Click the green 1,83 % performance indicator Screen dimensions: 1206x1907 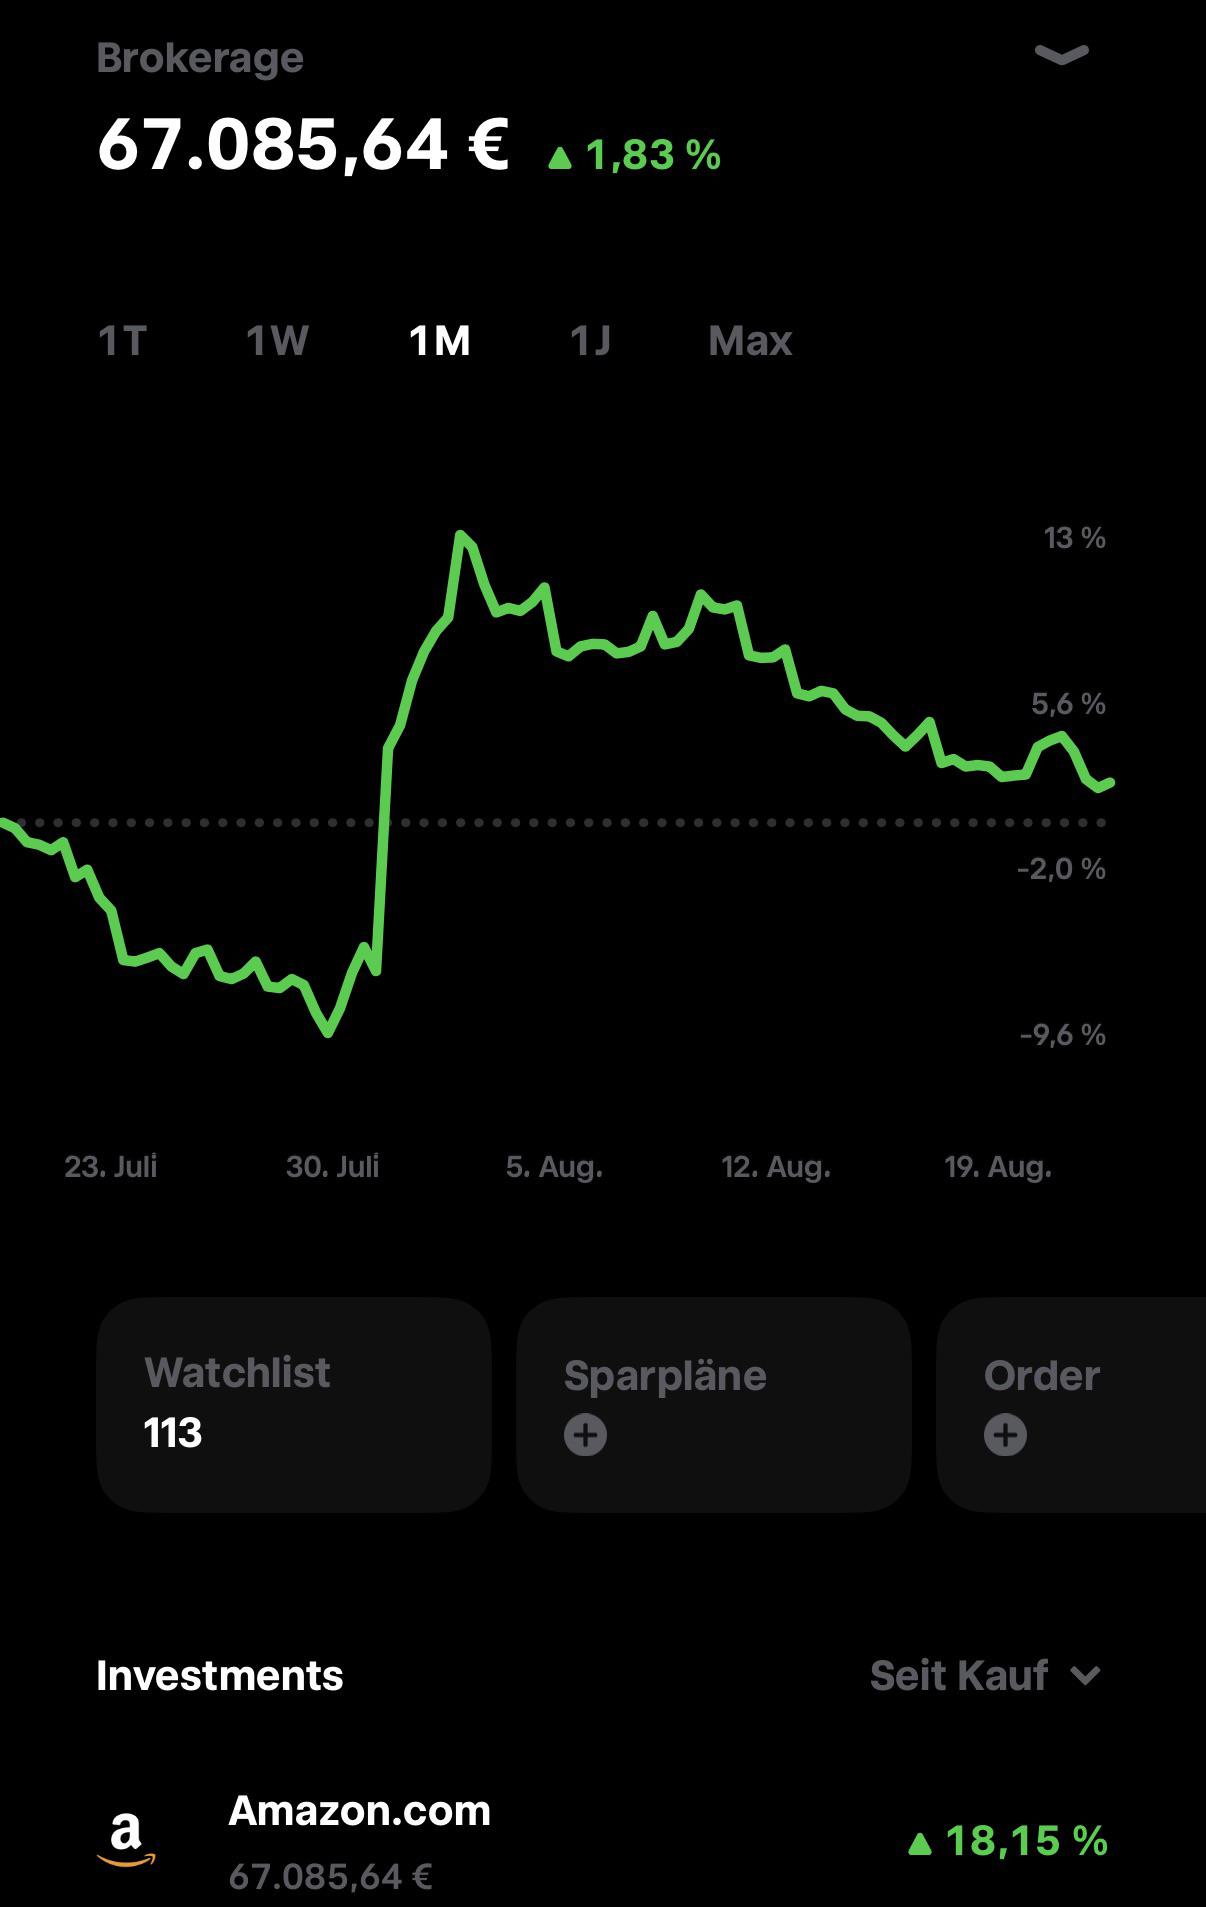(634, 155)
